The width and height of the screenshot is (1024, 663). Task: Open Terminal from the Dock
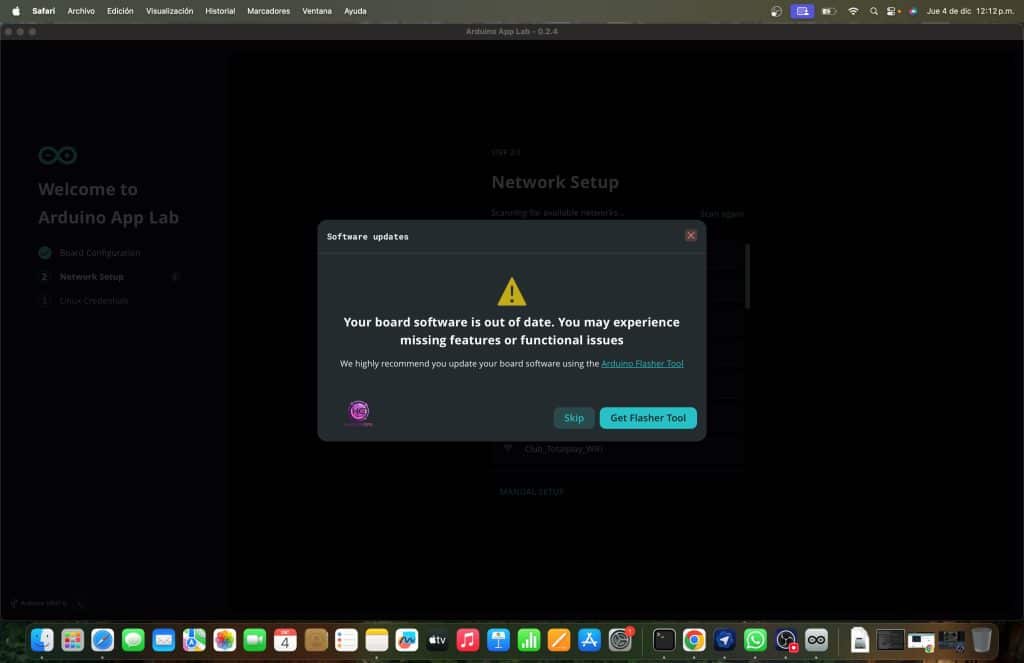coord(664,640)
